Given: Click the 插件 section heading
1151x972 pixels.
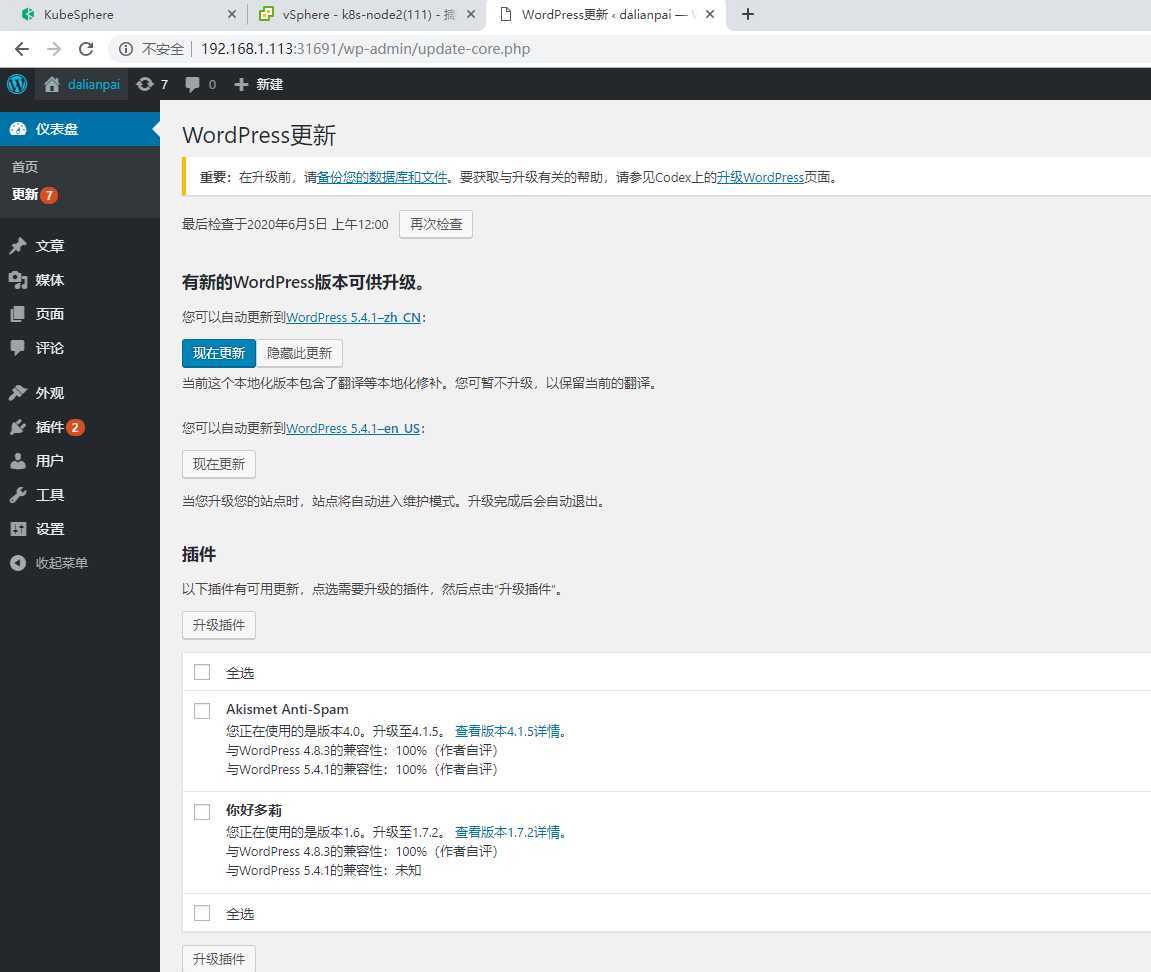Looking at the screenshot, I should tap(199, 555).
